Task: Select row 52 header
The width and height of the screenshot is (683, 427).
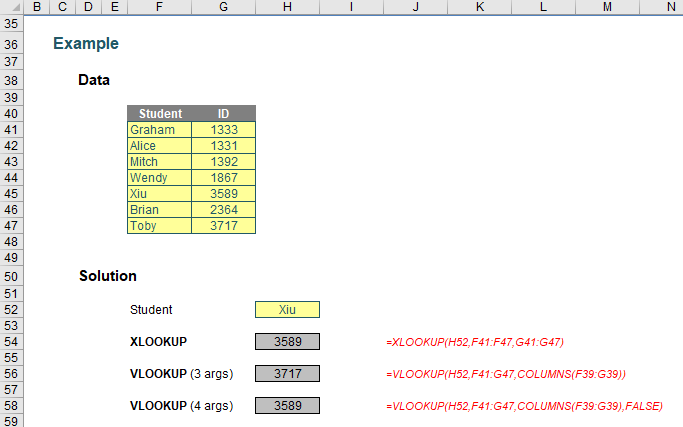Action: coord(12,310)
